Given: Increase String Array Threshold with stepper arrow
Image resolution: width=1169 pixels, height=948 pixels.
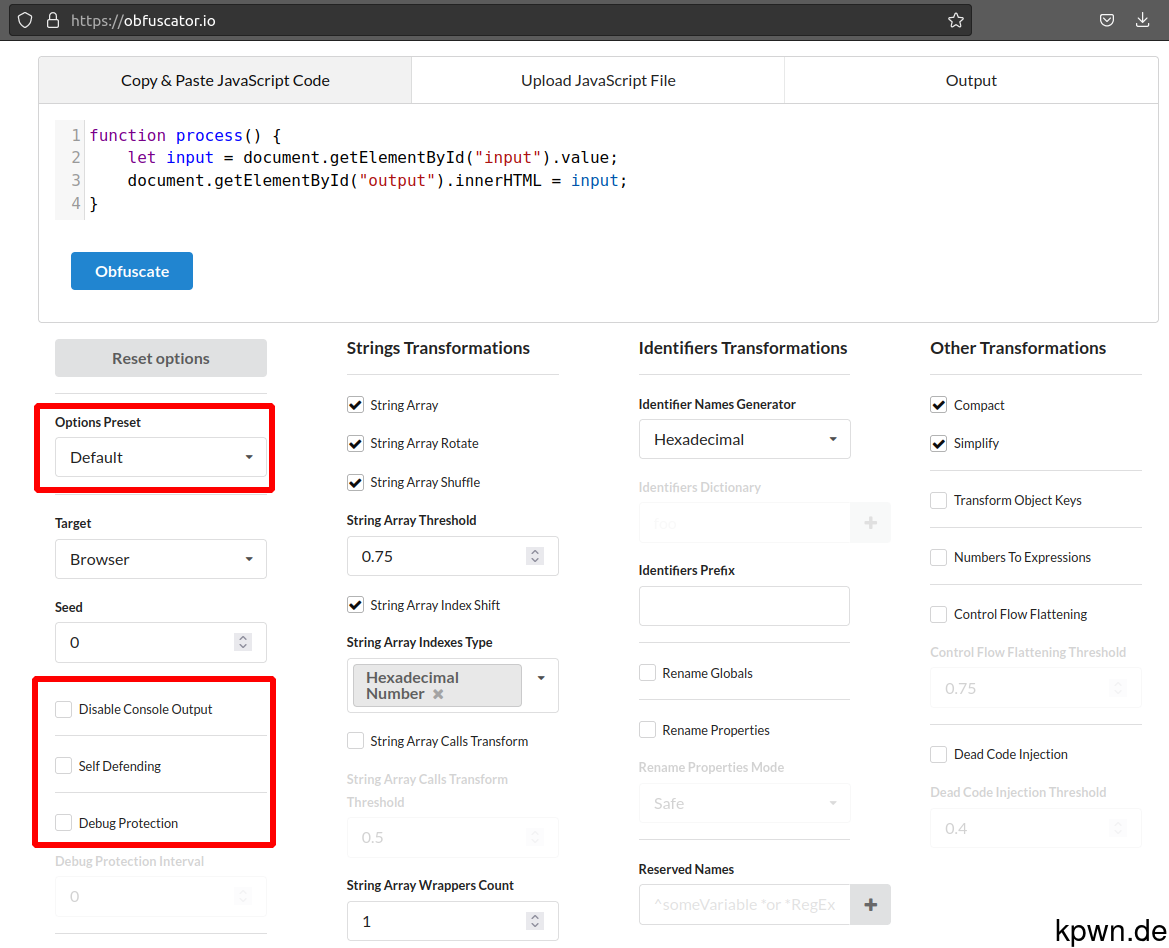Looking at the screenshot, I should point(536,550).
